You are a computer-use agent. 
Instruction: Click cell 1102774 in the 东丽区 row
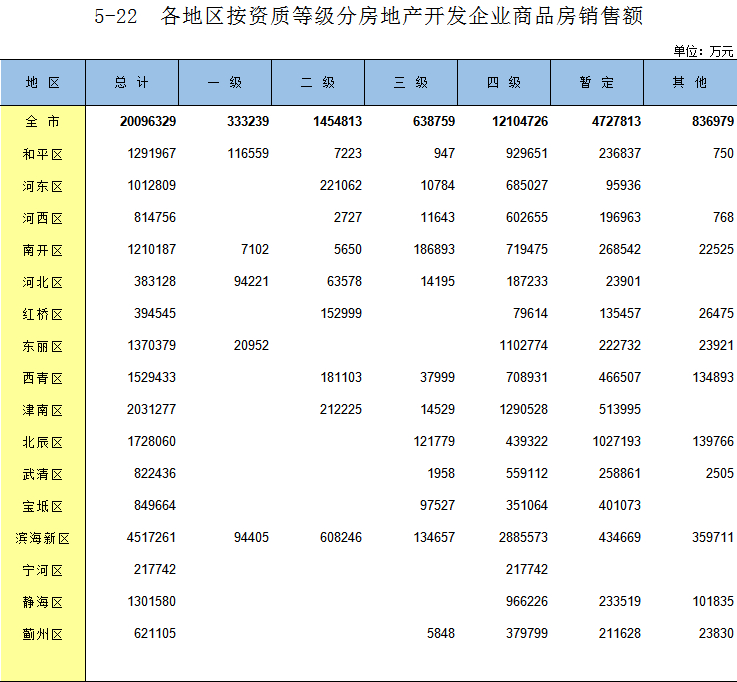pos(524,345)
